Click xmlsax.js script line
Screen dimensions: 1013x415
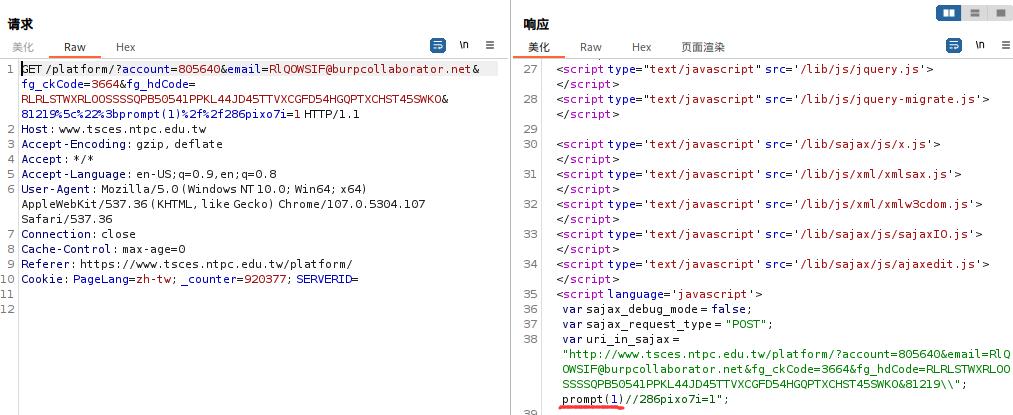pos(759,174)
